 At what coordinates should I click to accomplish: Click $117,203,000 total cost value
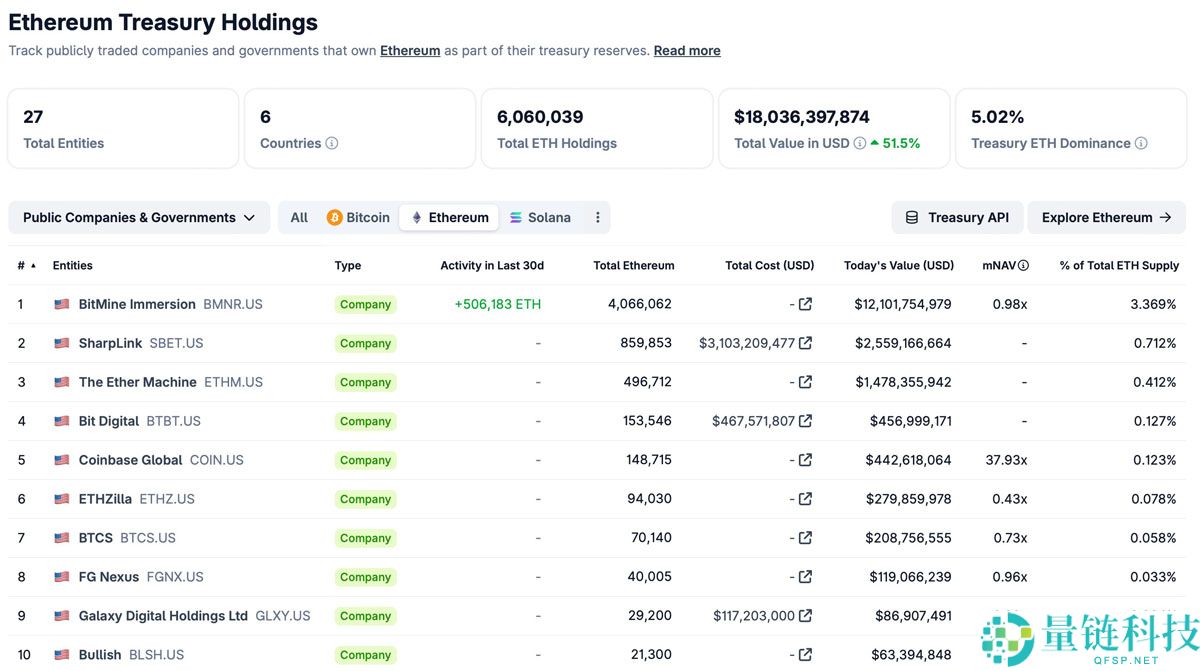tap(754, 616)
